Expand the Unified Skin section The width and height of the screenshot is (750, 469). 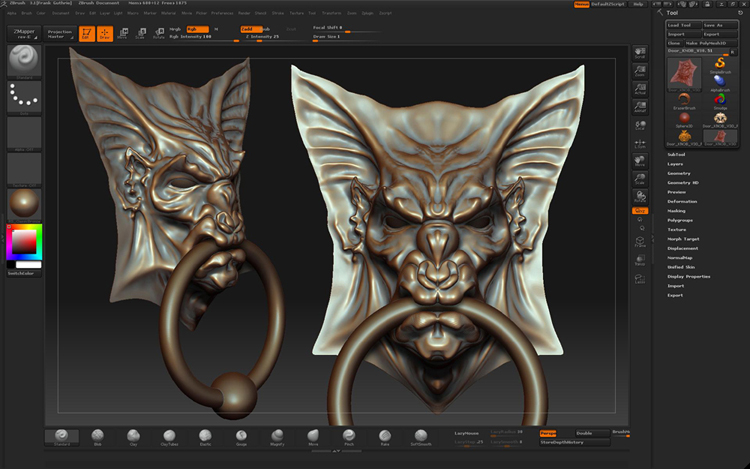681,267
